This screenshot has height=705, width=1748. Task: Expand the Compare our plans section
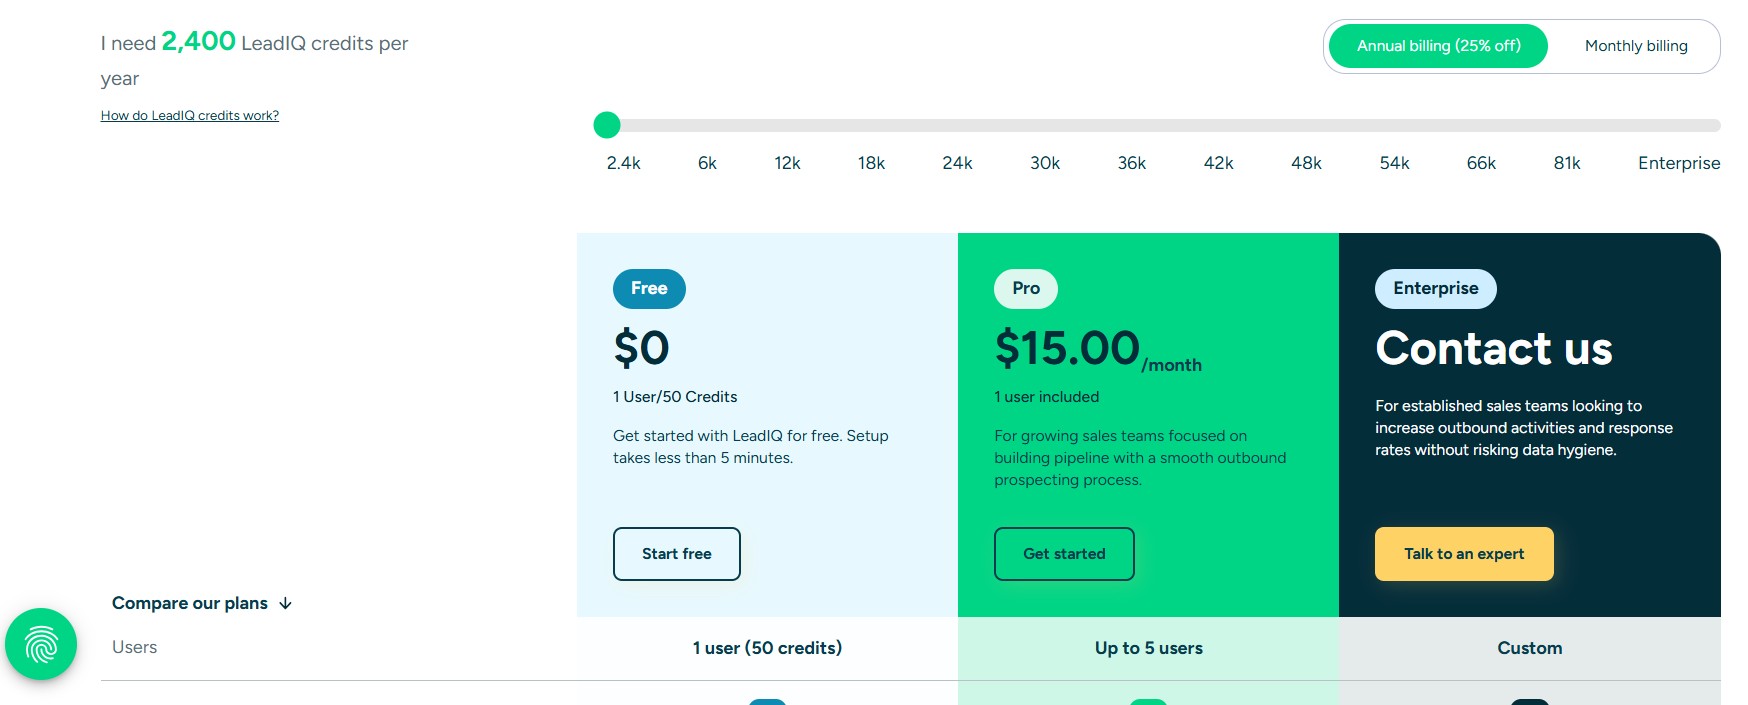point(202,603)
